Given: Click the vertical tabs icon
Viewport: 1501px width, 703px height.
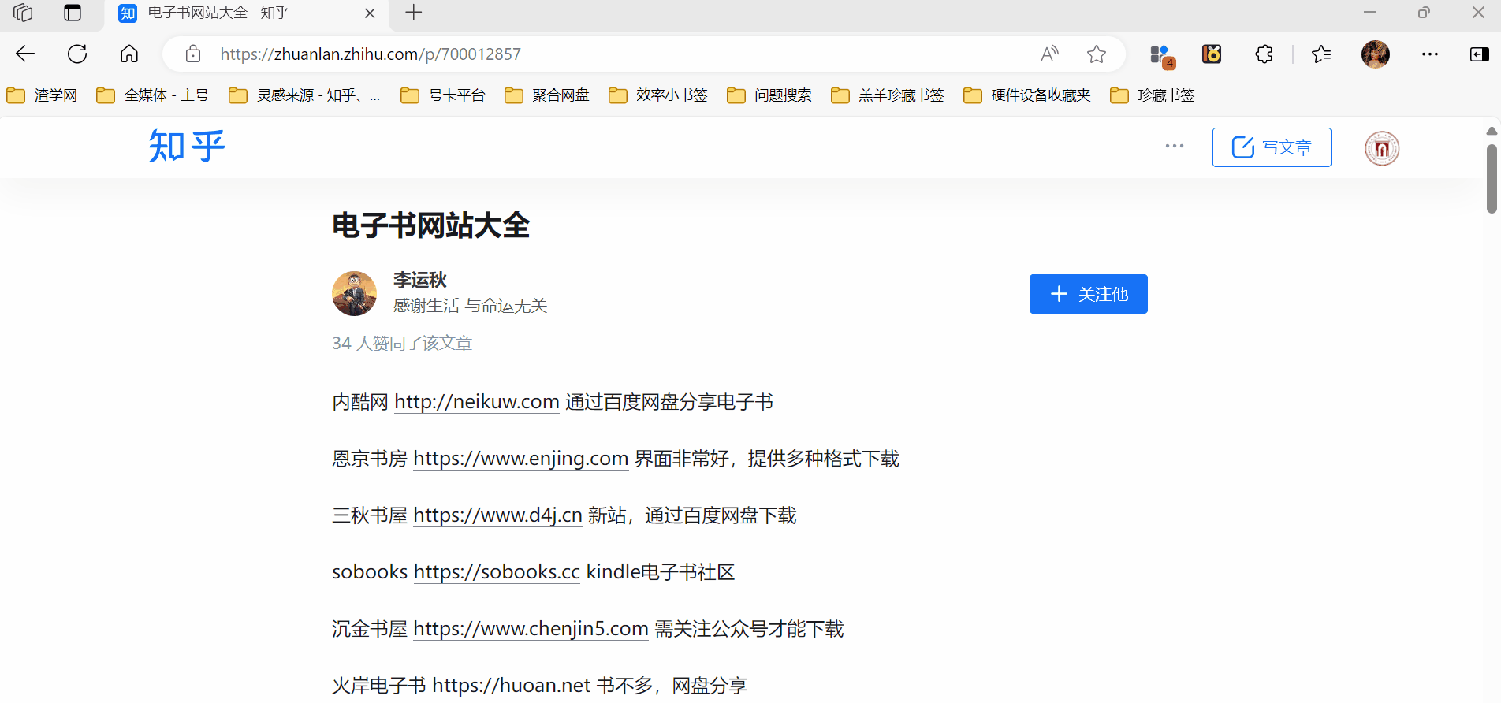Looking at the screenshot, I should (x=71, y=14).
